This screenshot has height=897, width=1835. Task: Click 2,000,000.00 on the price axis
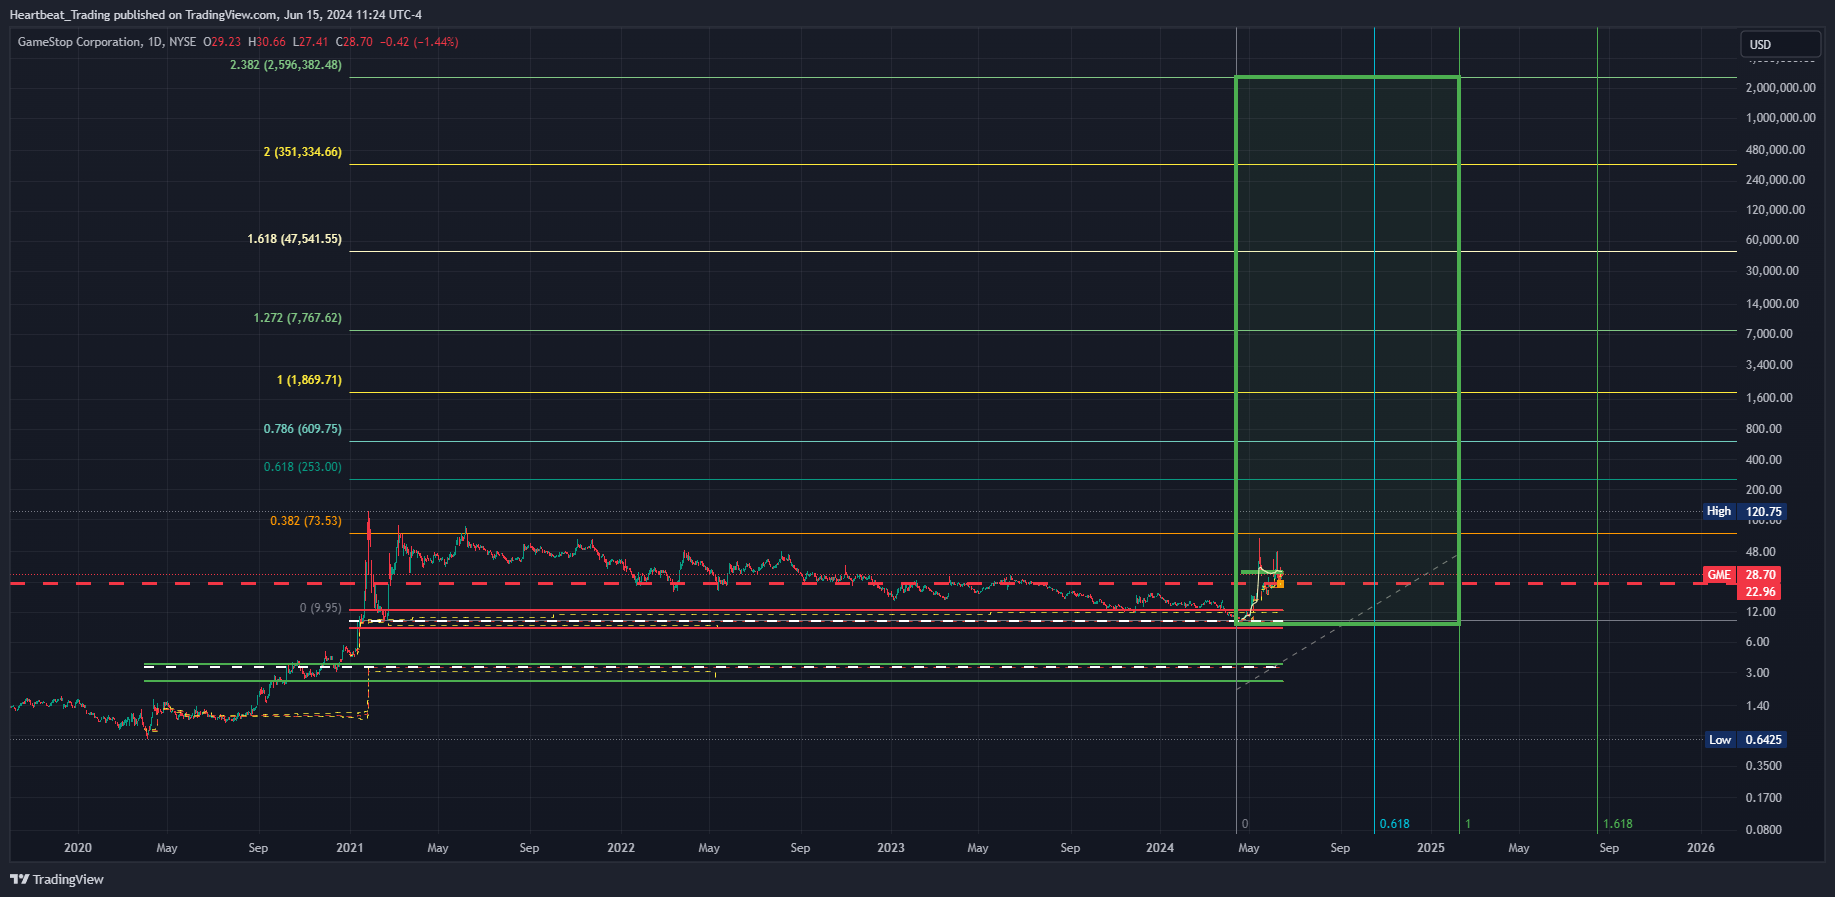tap(1780, 88)
